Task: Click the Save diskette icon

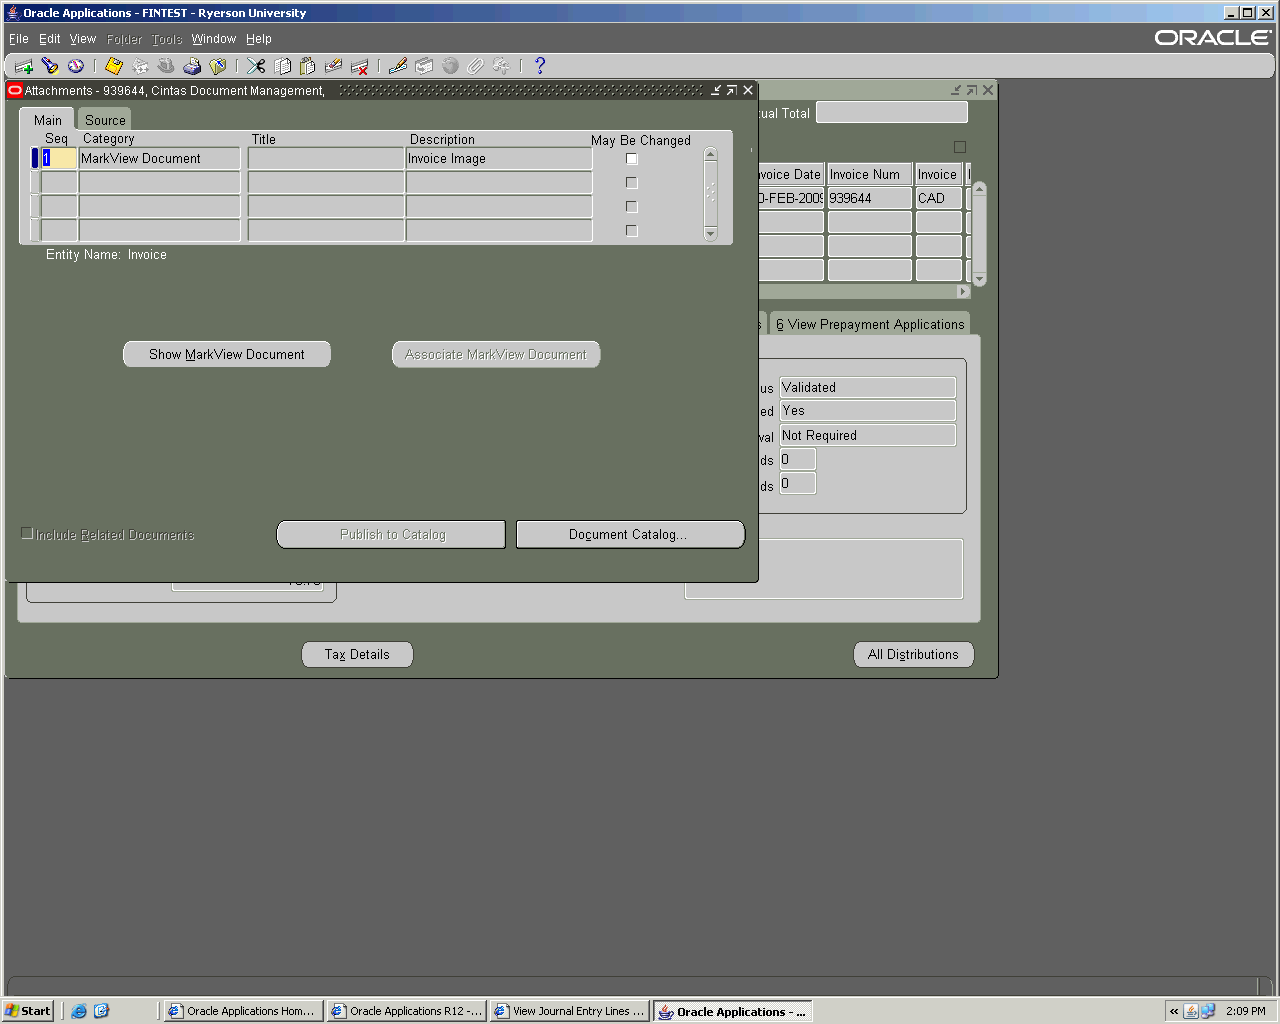Action: point(114,66)
